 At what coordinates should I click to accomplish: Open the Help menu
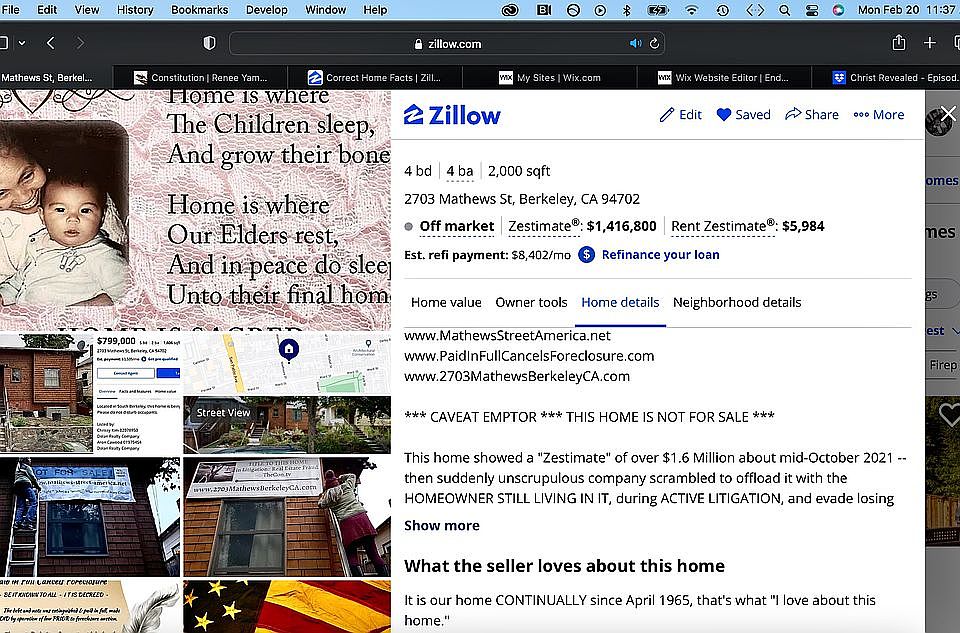coord(375,10)
